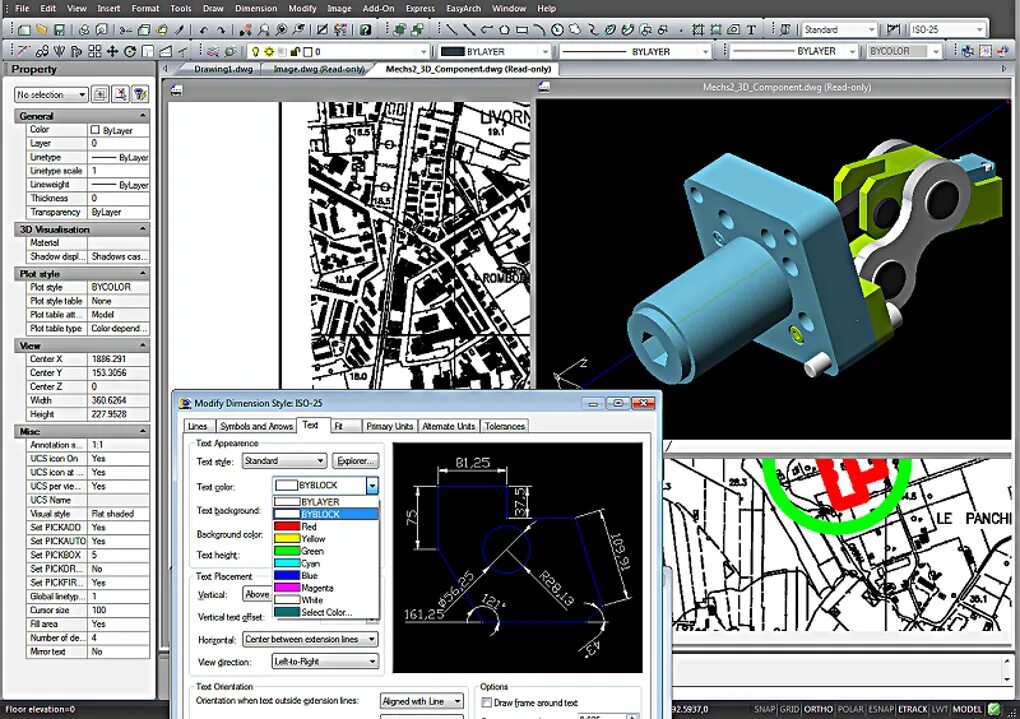The height and width of the screenshot is (719, 1020).
Task: Click the Text (T) tool icon
Action: point(751,30)
